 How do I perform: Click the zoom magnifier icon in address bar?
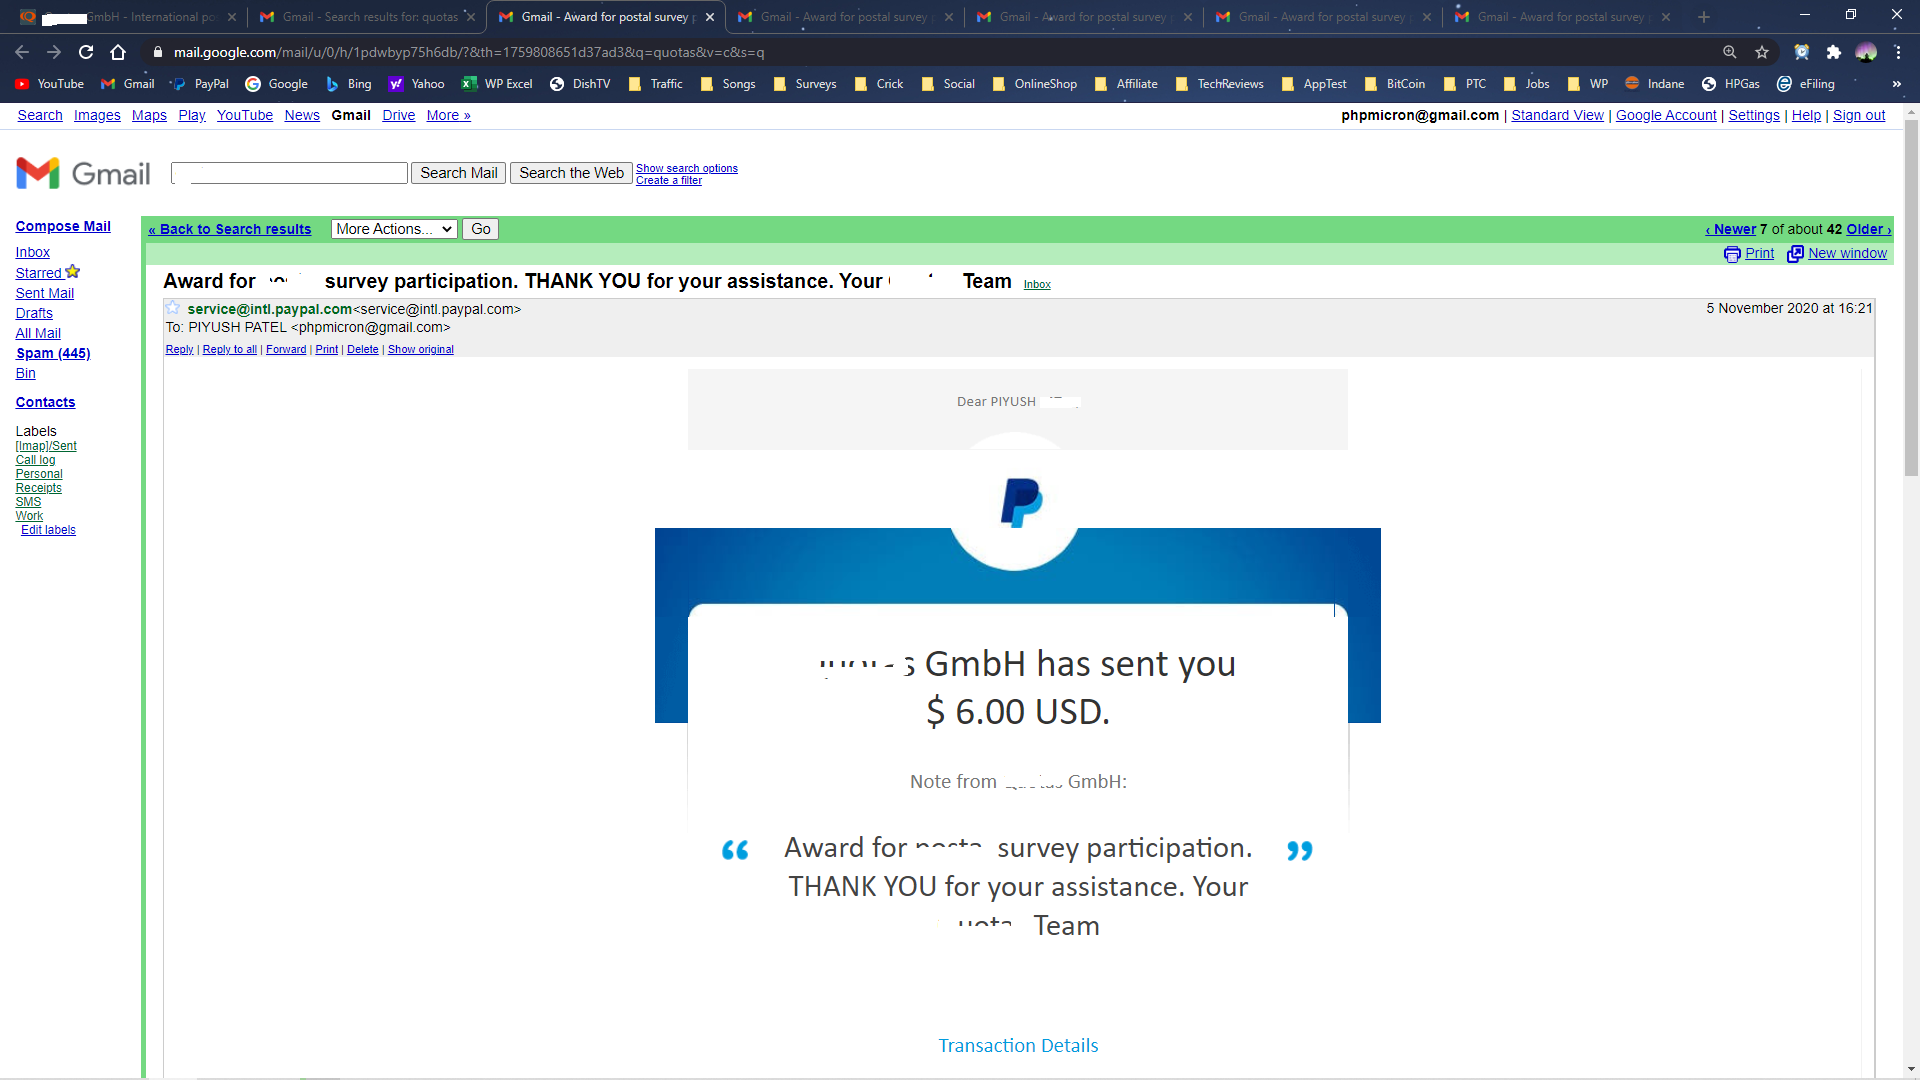click(1729, 52)
